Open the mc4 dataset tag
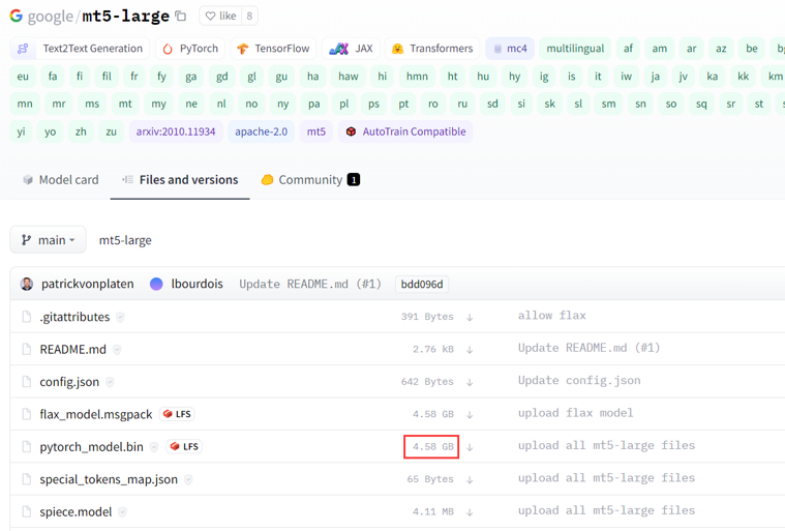Screen dimensions: 785x531 [x=510, y=49]
